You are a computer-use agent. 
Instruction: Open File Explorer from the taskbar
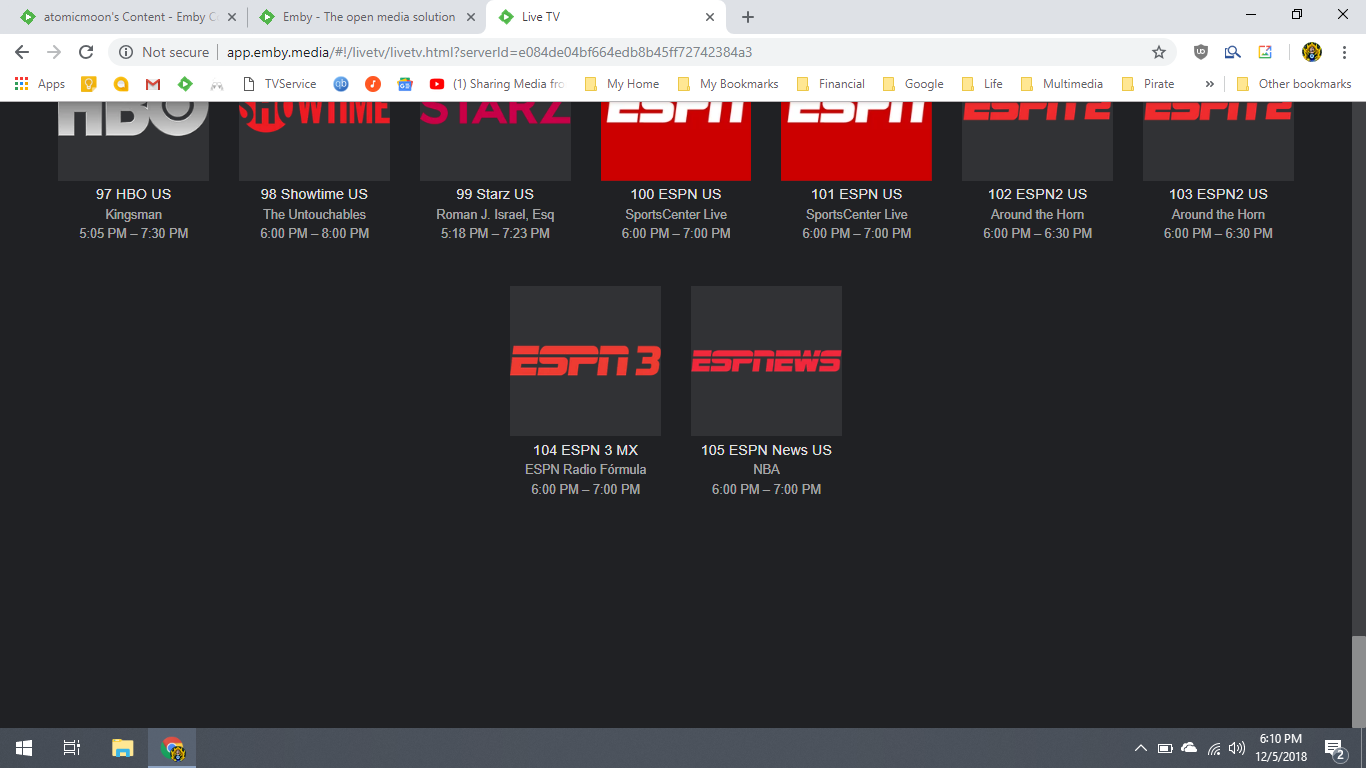(x=123, y=748)
